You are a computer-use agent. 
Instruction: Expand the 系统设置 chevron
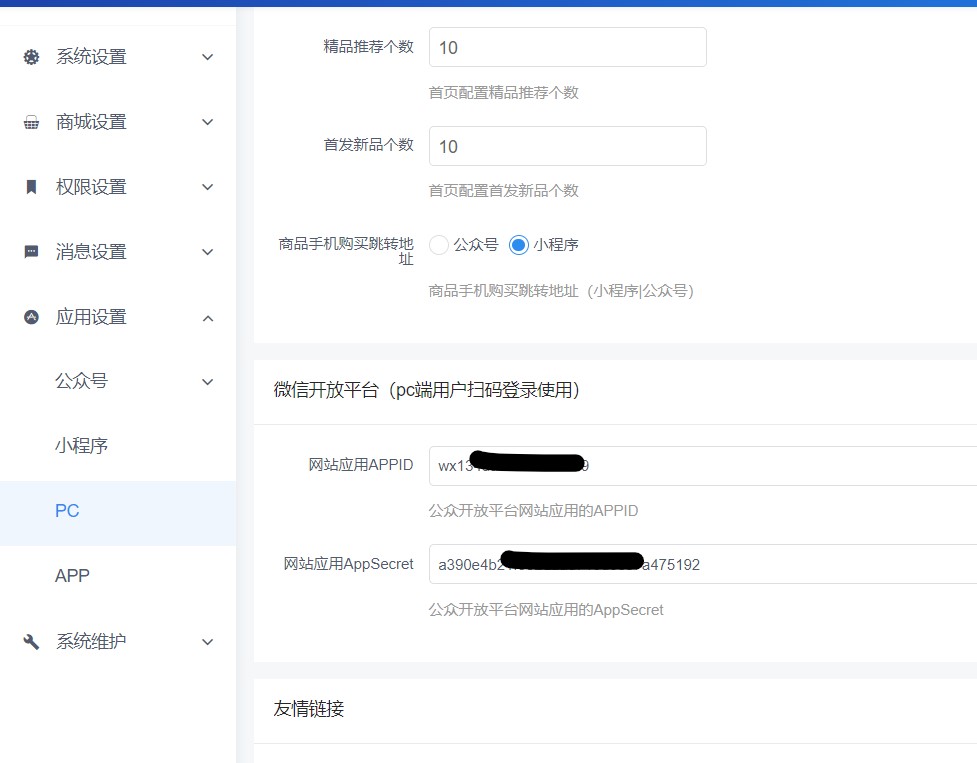[208, 57]
